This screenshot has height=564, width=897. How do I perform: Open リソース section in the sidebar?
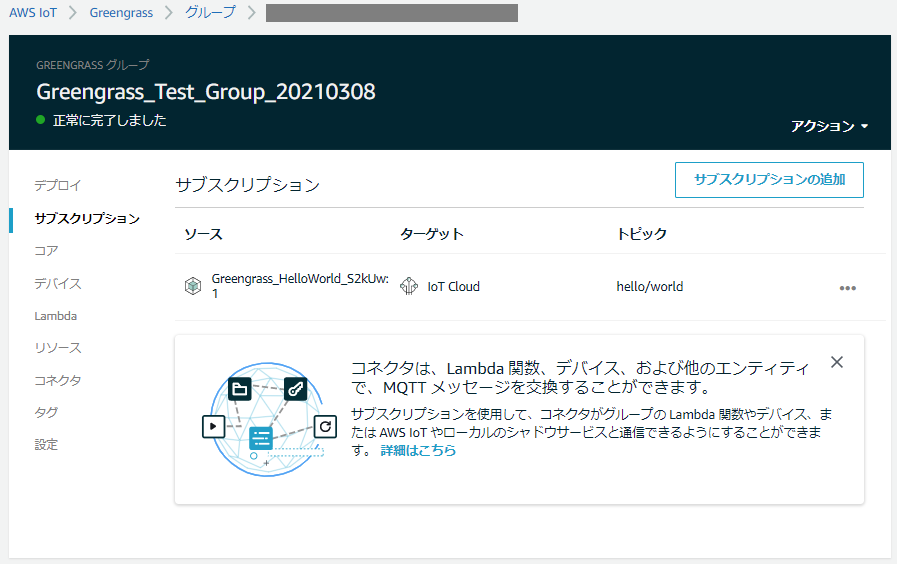57,348
